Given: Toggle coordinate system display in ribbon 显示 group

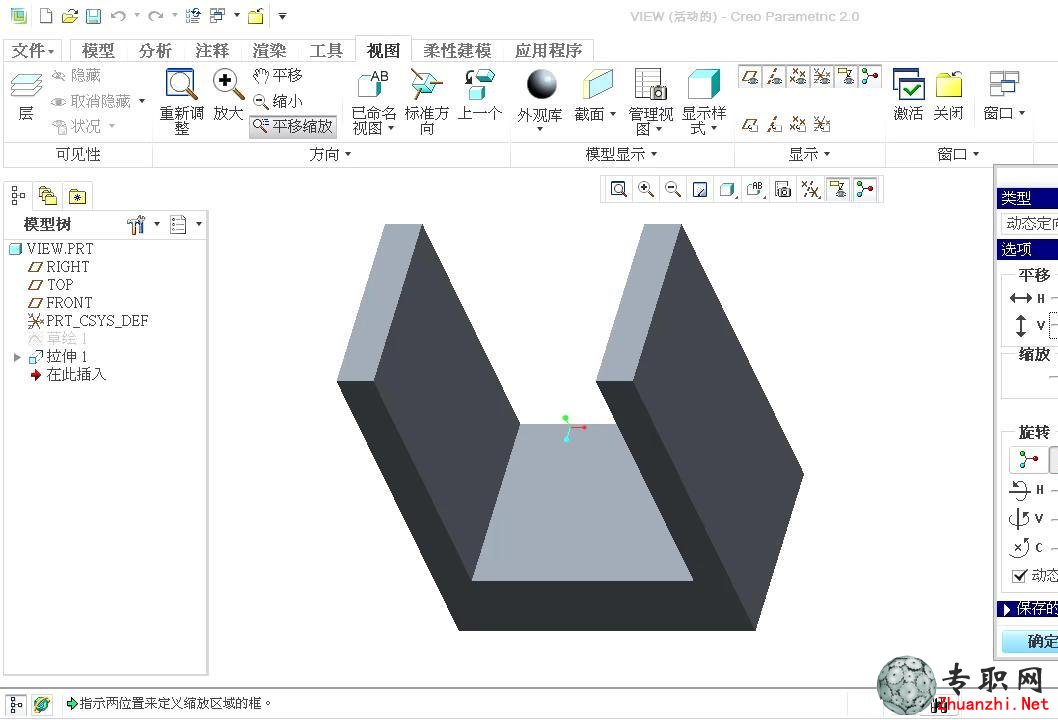Looking at the screenshot, I should pyautogui.click(x=821, y=77).
